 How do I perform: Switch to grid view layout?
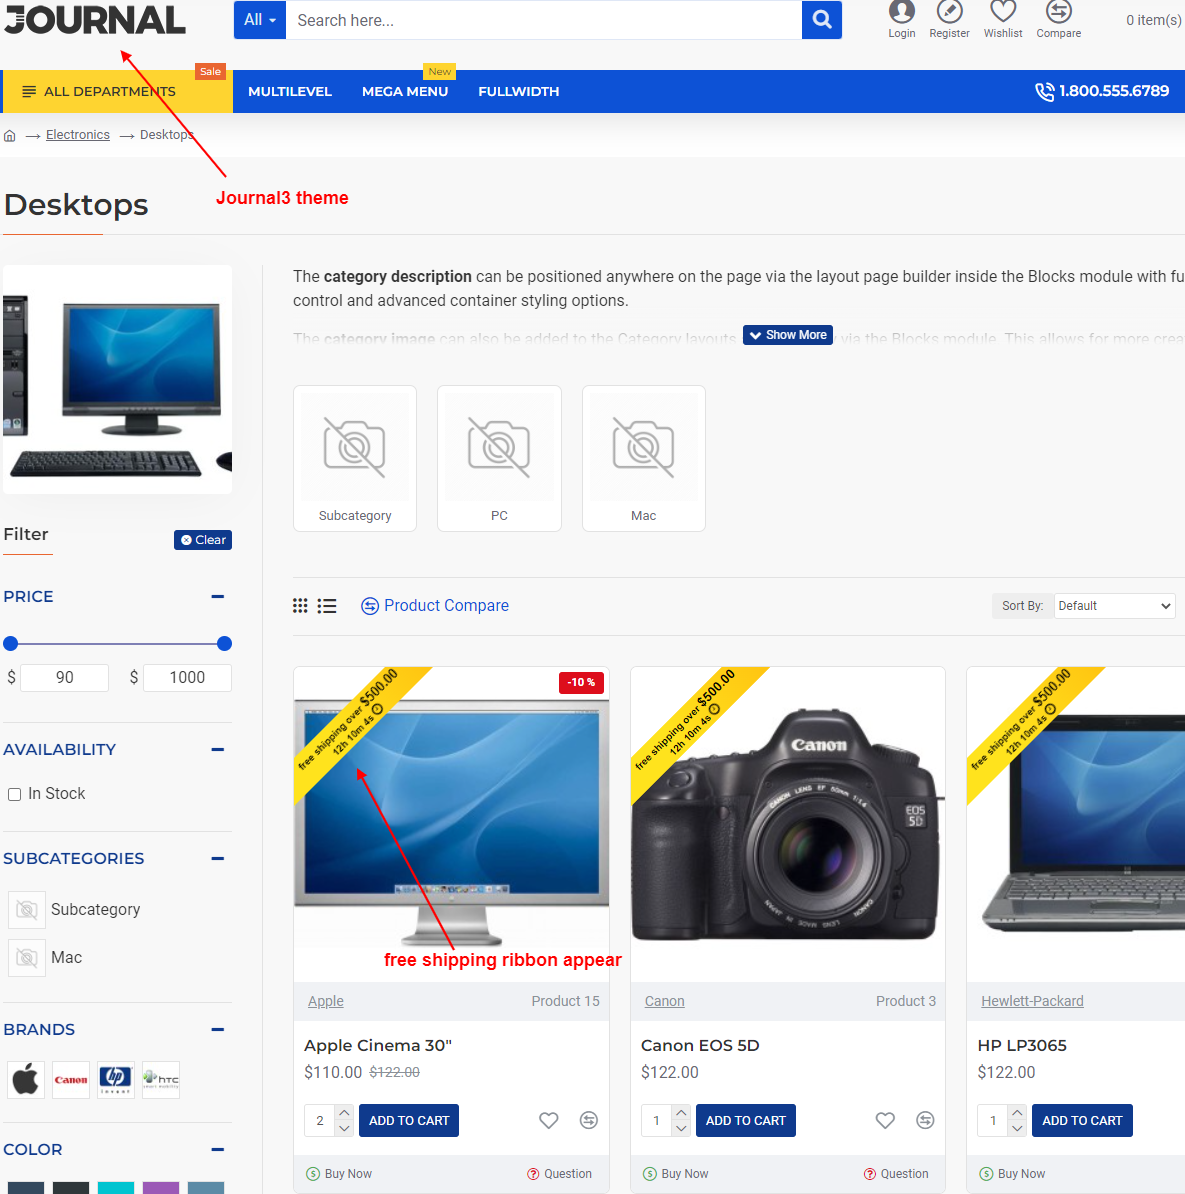point(300,605)
